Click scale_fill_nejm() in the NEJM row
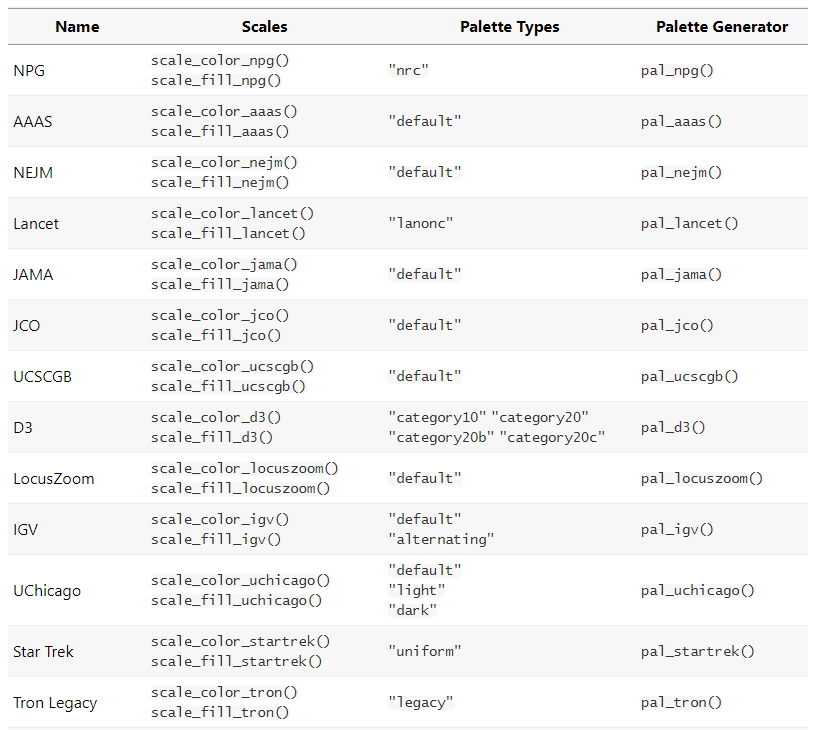This screenshot has height=730, width=820. [220, 182]
